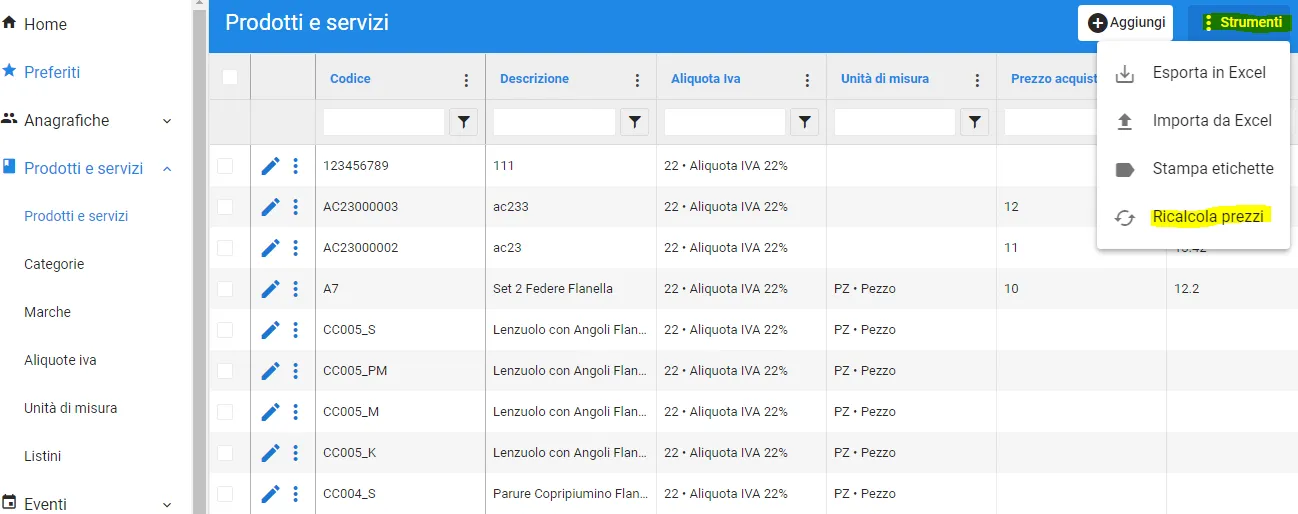The image size is (1298, 514).
Task: Open row actions menu for AC23000003
Action: pos(295,207)
